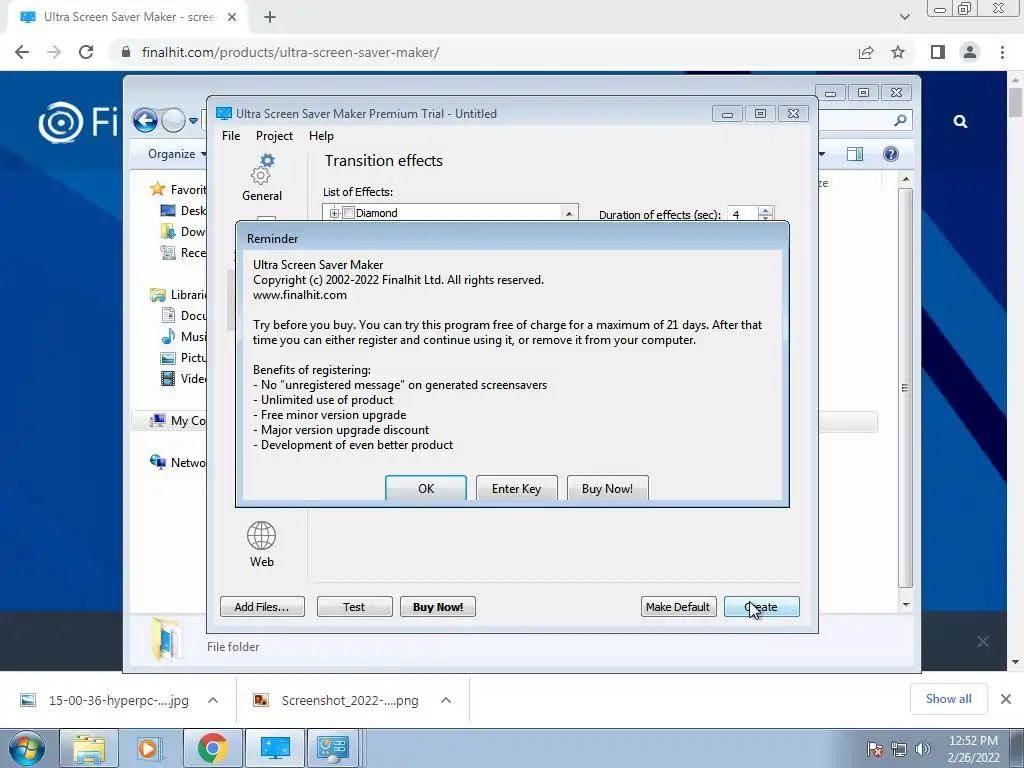The image size is (1024, 768).
Task: Increase the effect duration stepper
Action: pyautogui.click(x=766, y=210)
